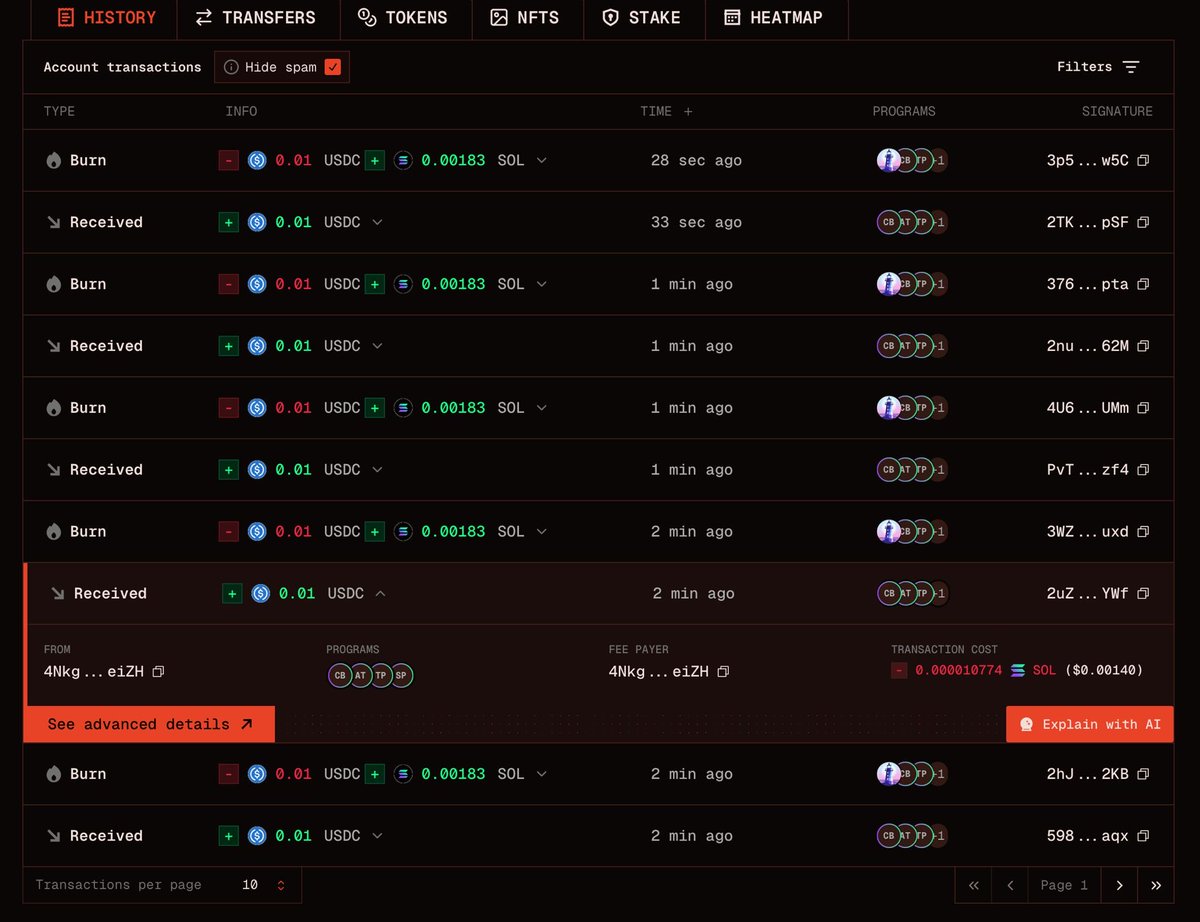1200x922 pixels.
Task: Expand Received row with signature 598...aqx
Action: click(377, 836)
